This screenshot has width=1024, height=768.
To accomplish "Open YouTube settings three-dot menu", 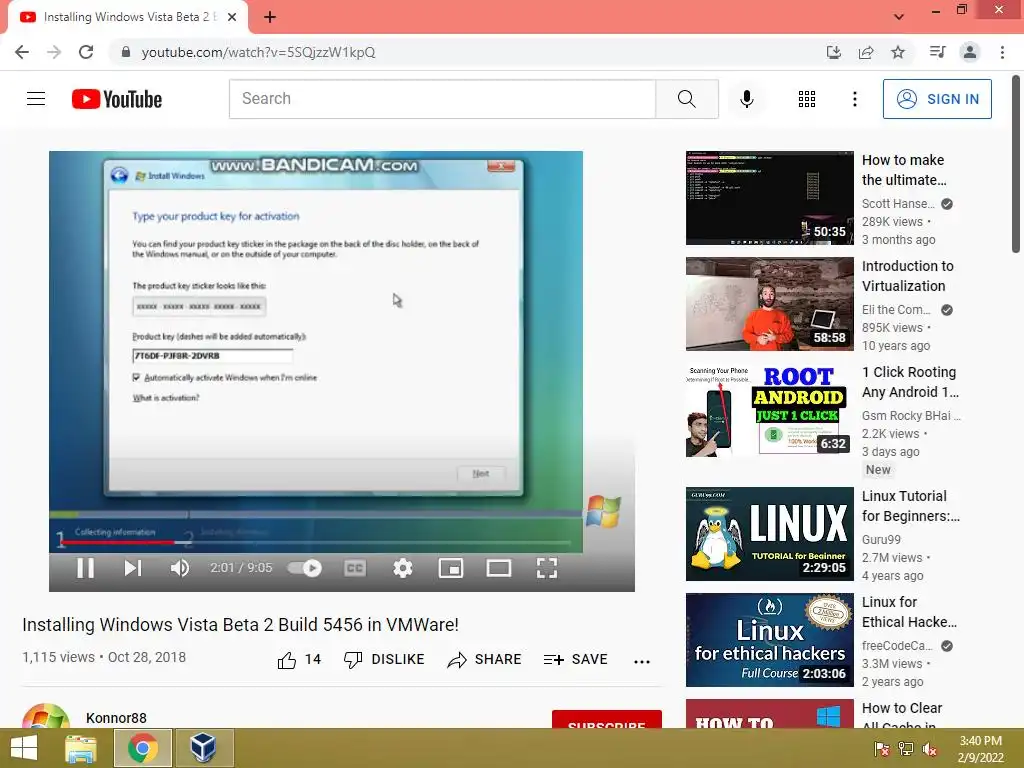I will click(x=855, y=99).
